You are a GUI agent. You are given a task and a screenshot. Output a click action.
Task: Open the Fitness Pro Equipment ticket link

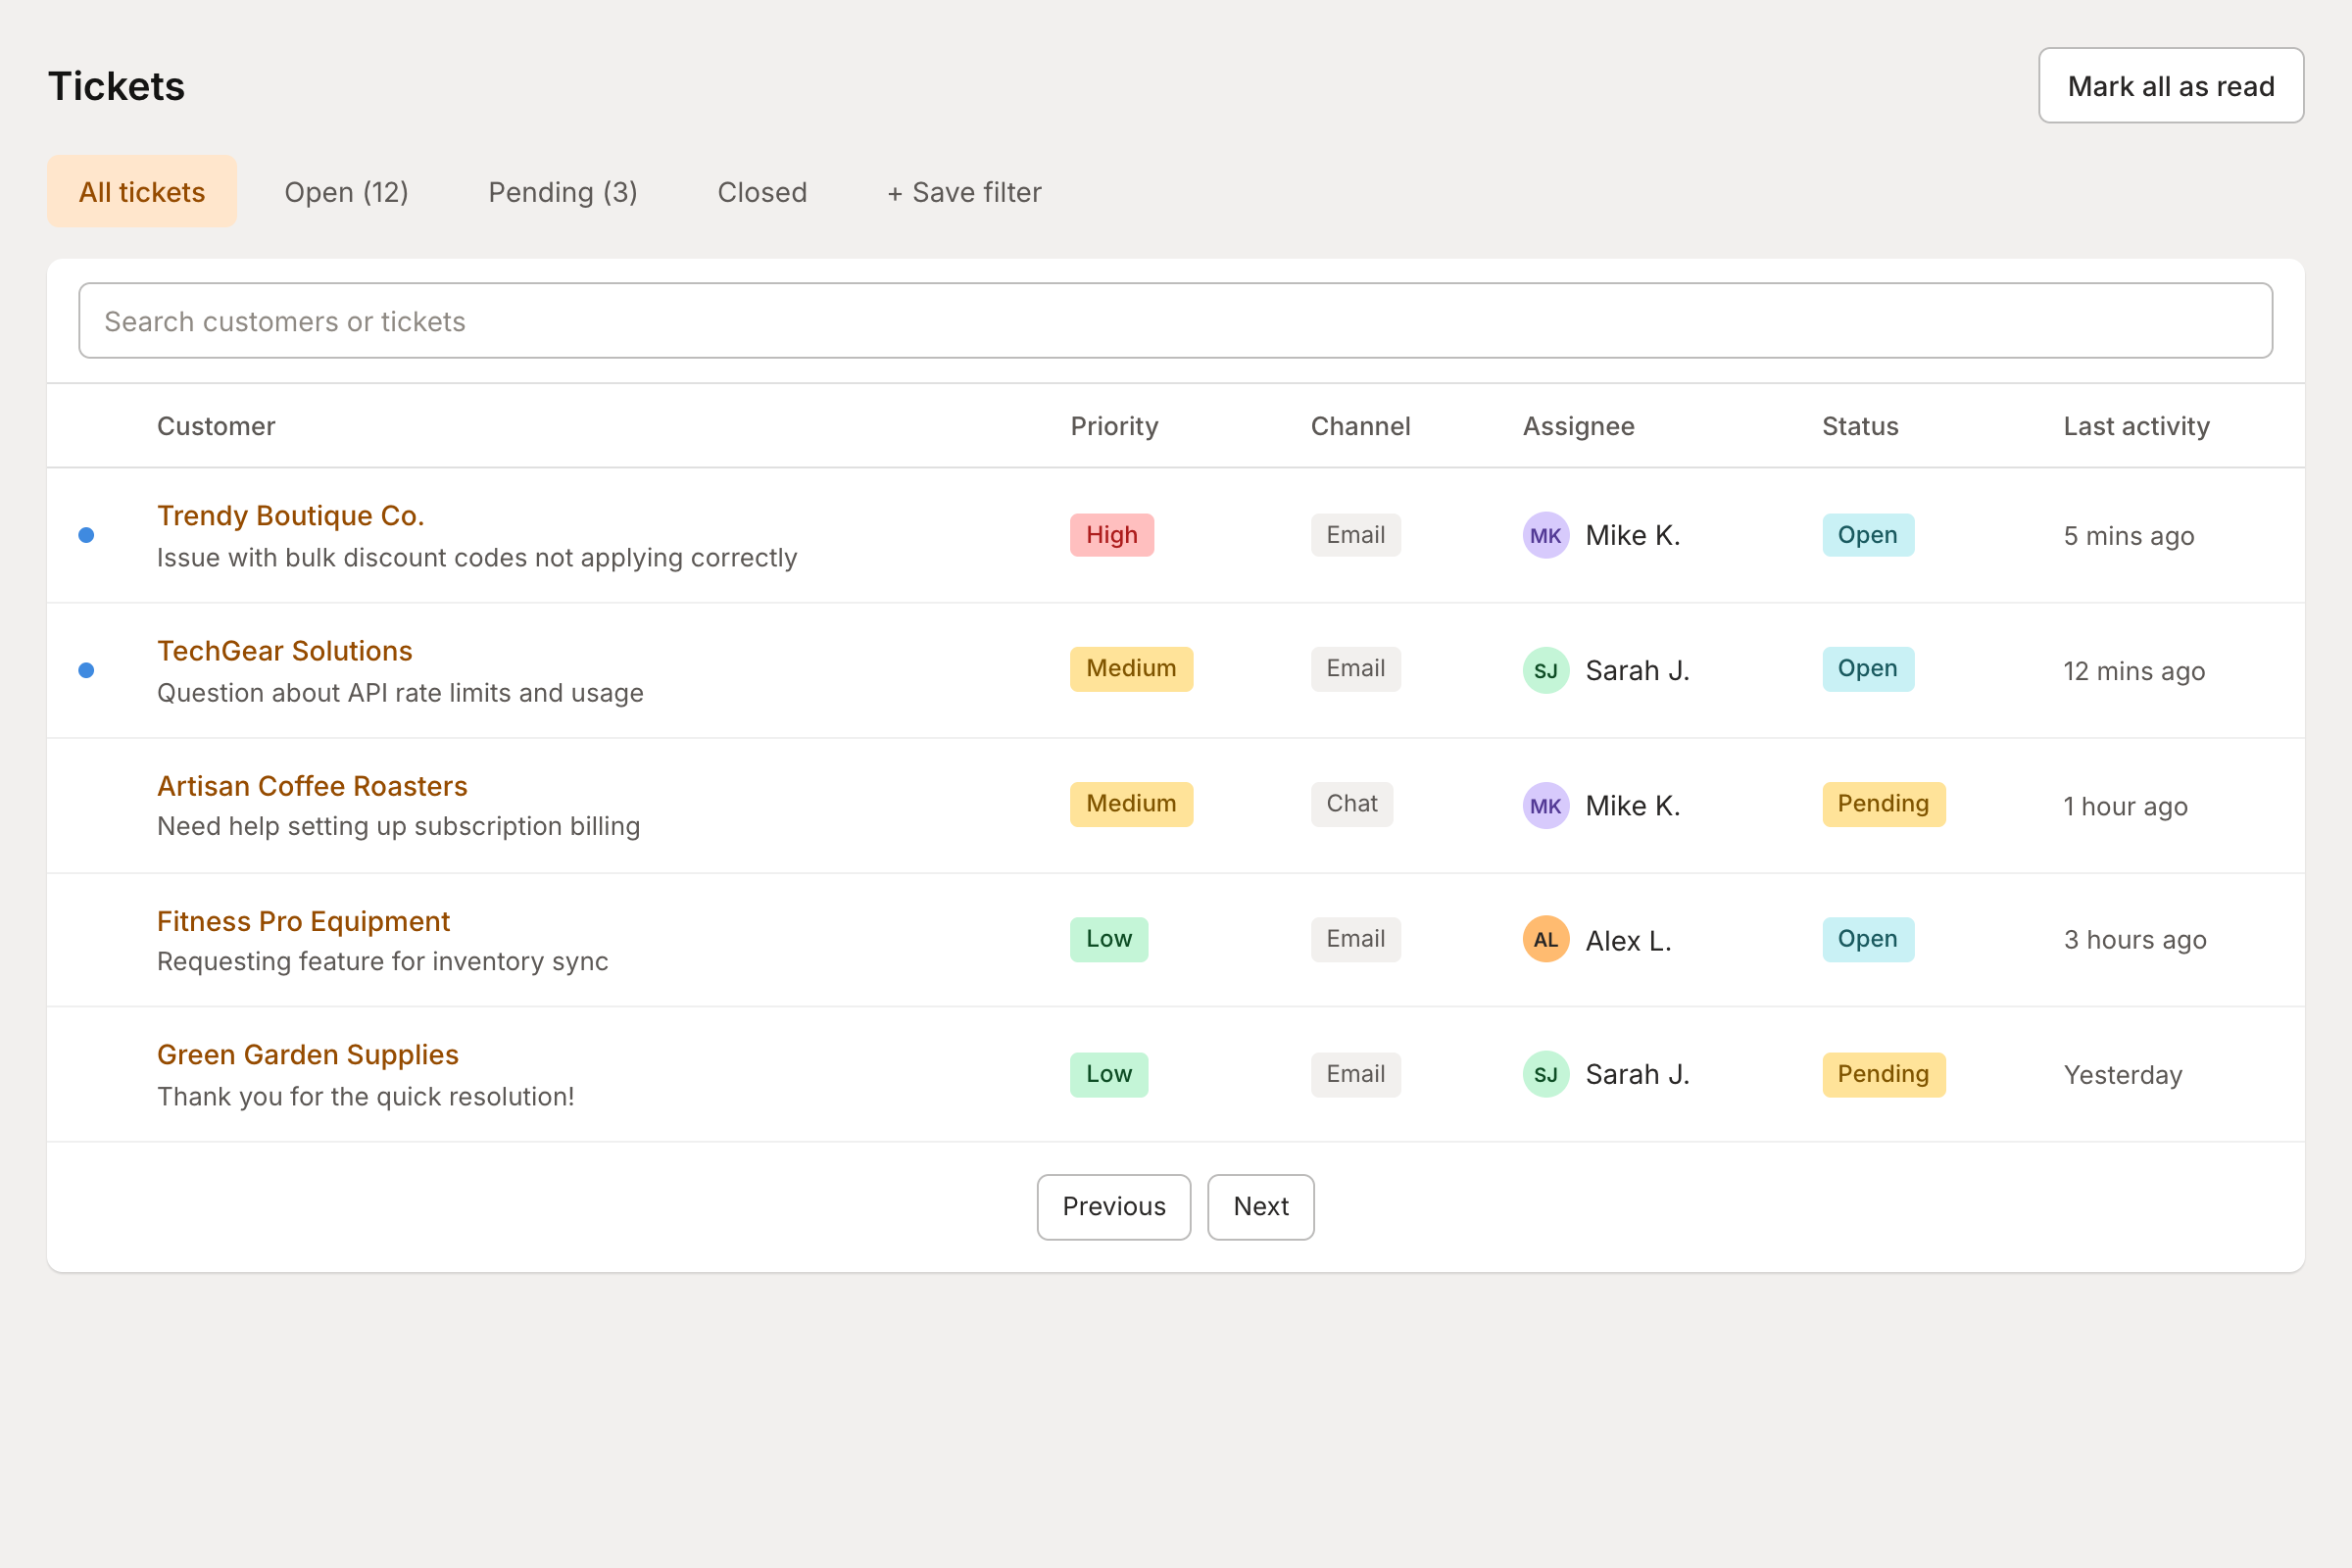pos(303,921)
